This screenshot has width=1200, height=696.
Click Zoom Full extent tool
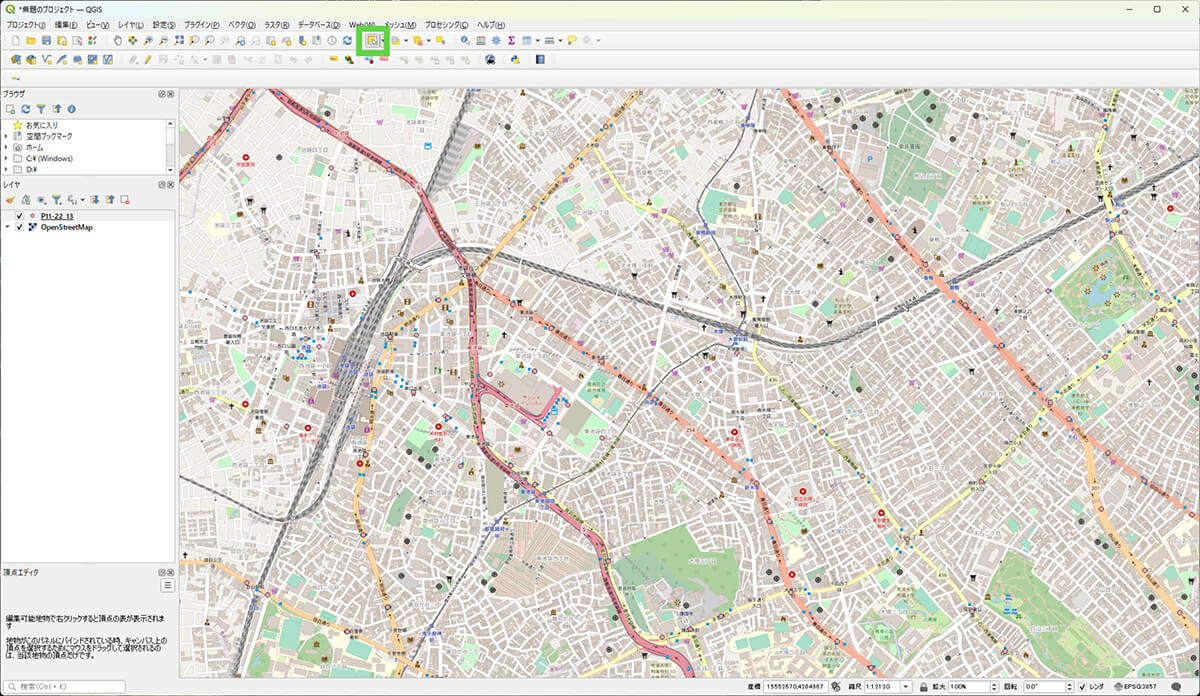(x=179, y=40)
